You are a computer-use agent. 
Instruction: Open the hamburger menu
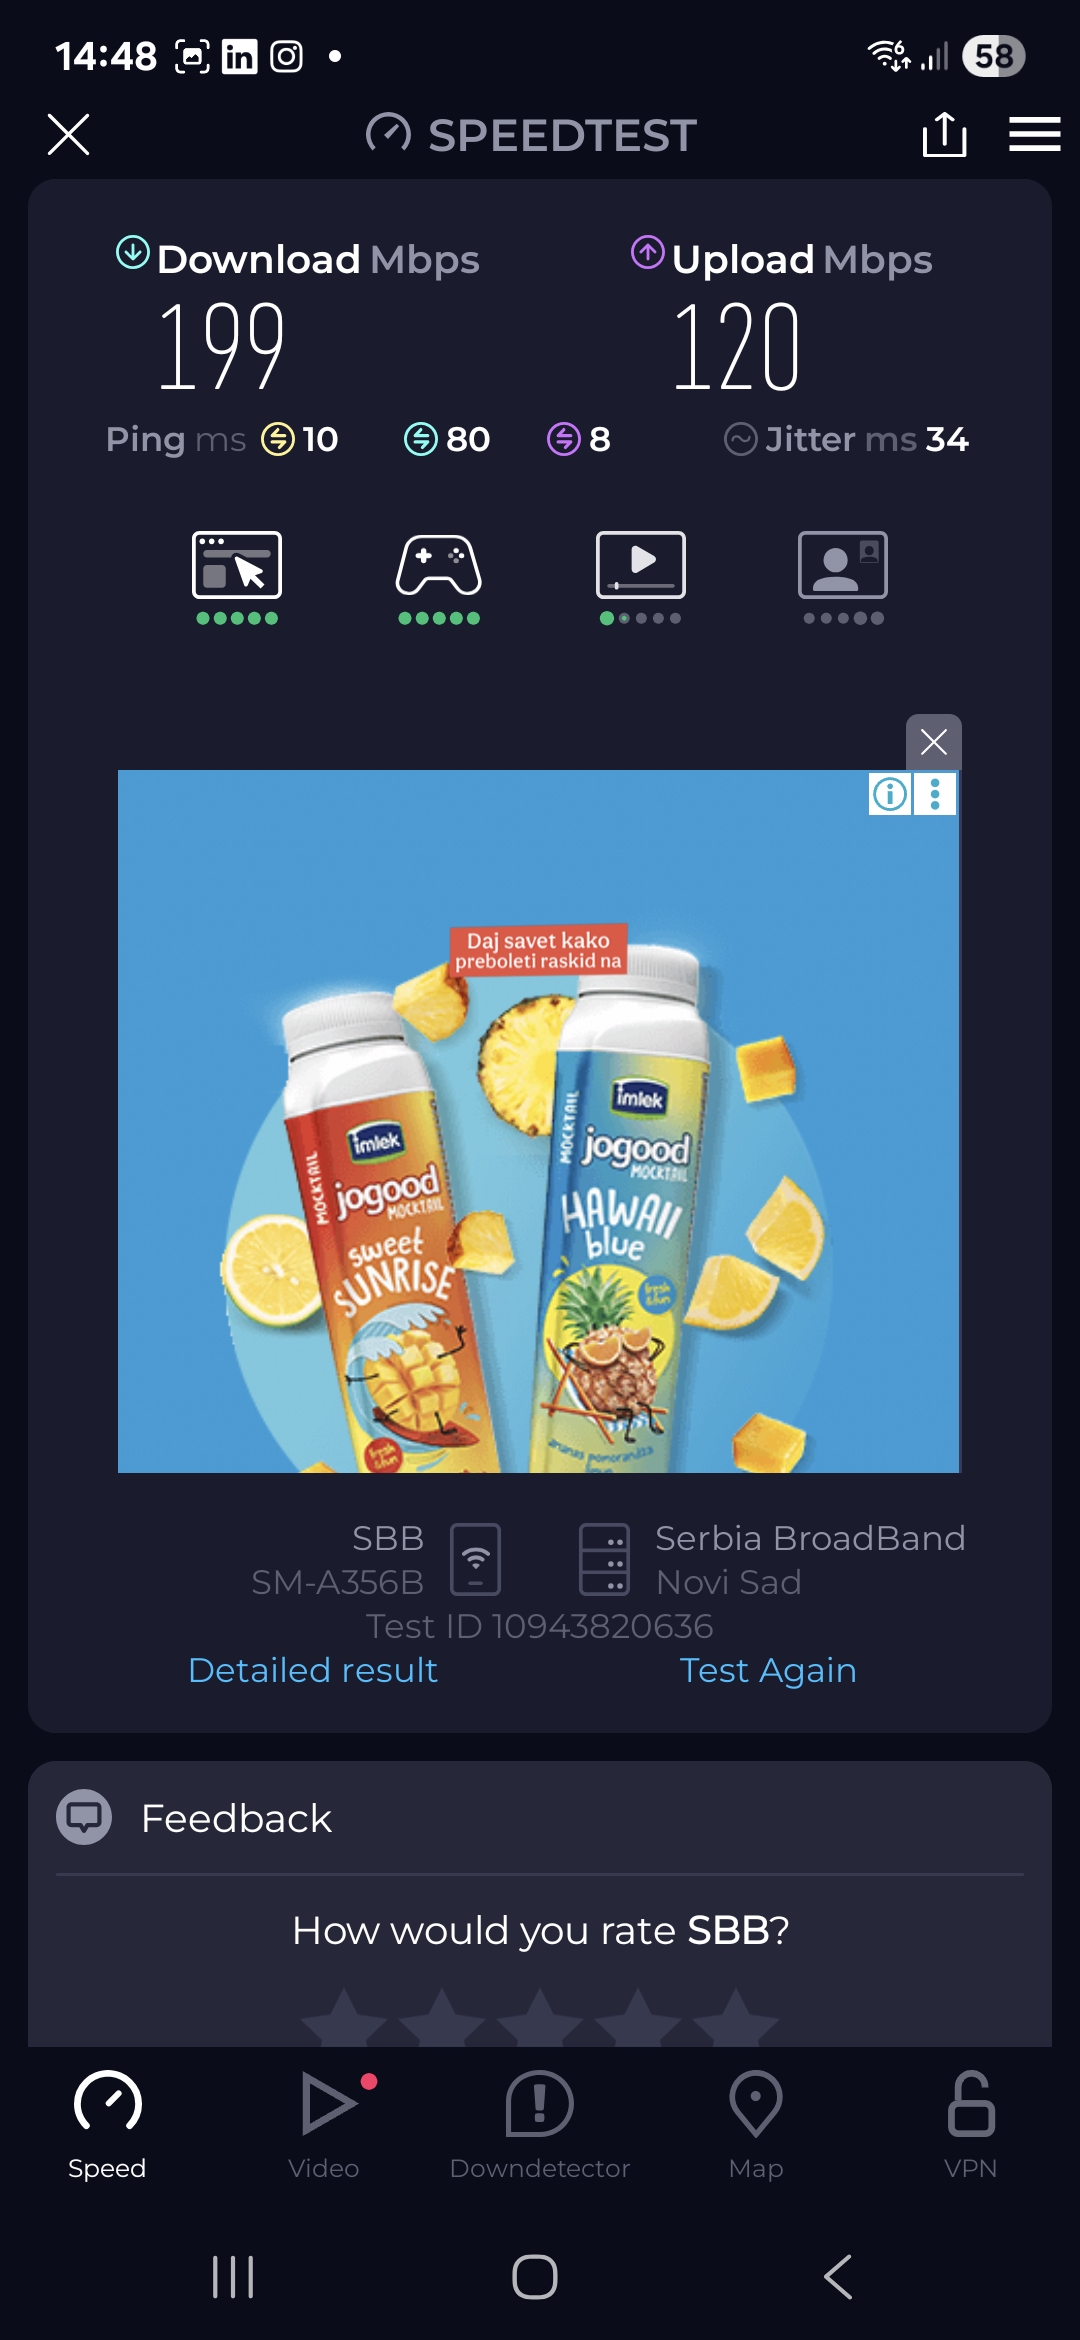(x=1034, y=134)
